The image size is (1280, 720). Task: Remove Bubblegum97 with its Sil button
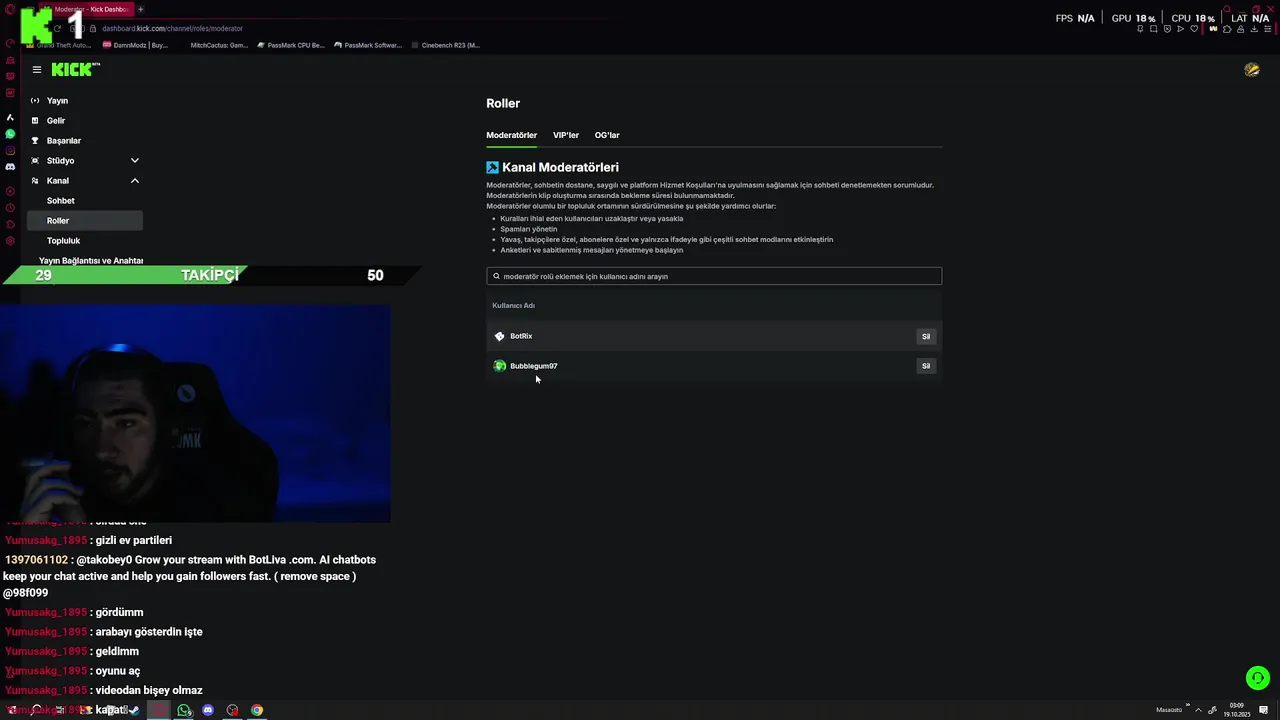(926, 366)
